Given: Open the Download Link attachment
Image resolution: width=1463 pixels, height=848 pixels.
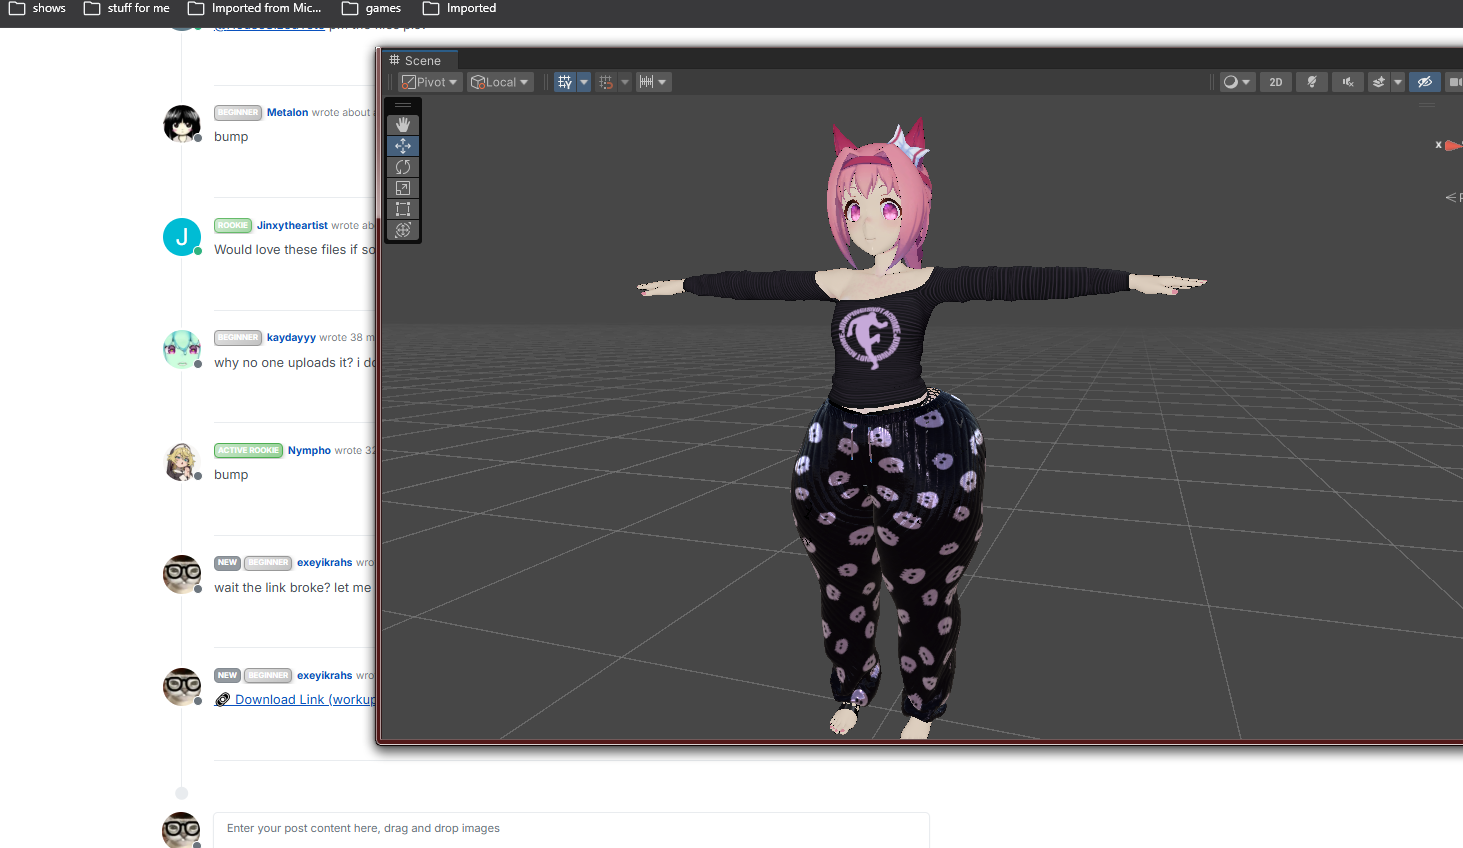Looking at the screenshot, I should (296, 700).
